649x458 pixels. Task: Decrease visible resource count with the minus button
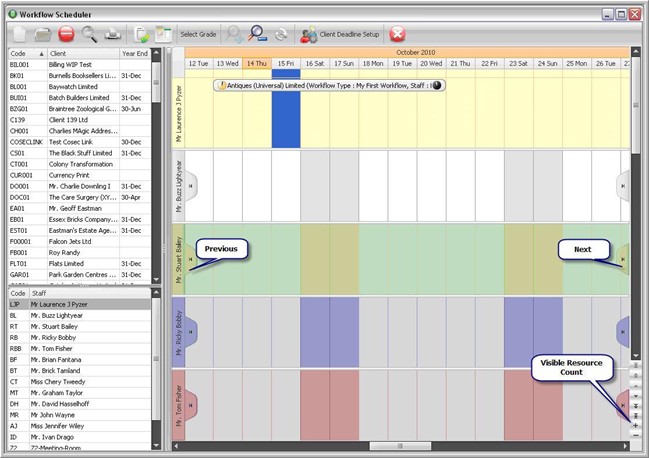pyautogui.click(x=635, y=435)
